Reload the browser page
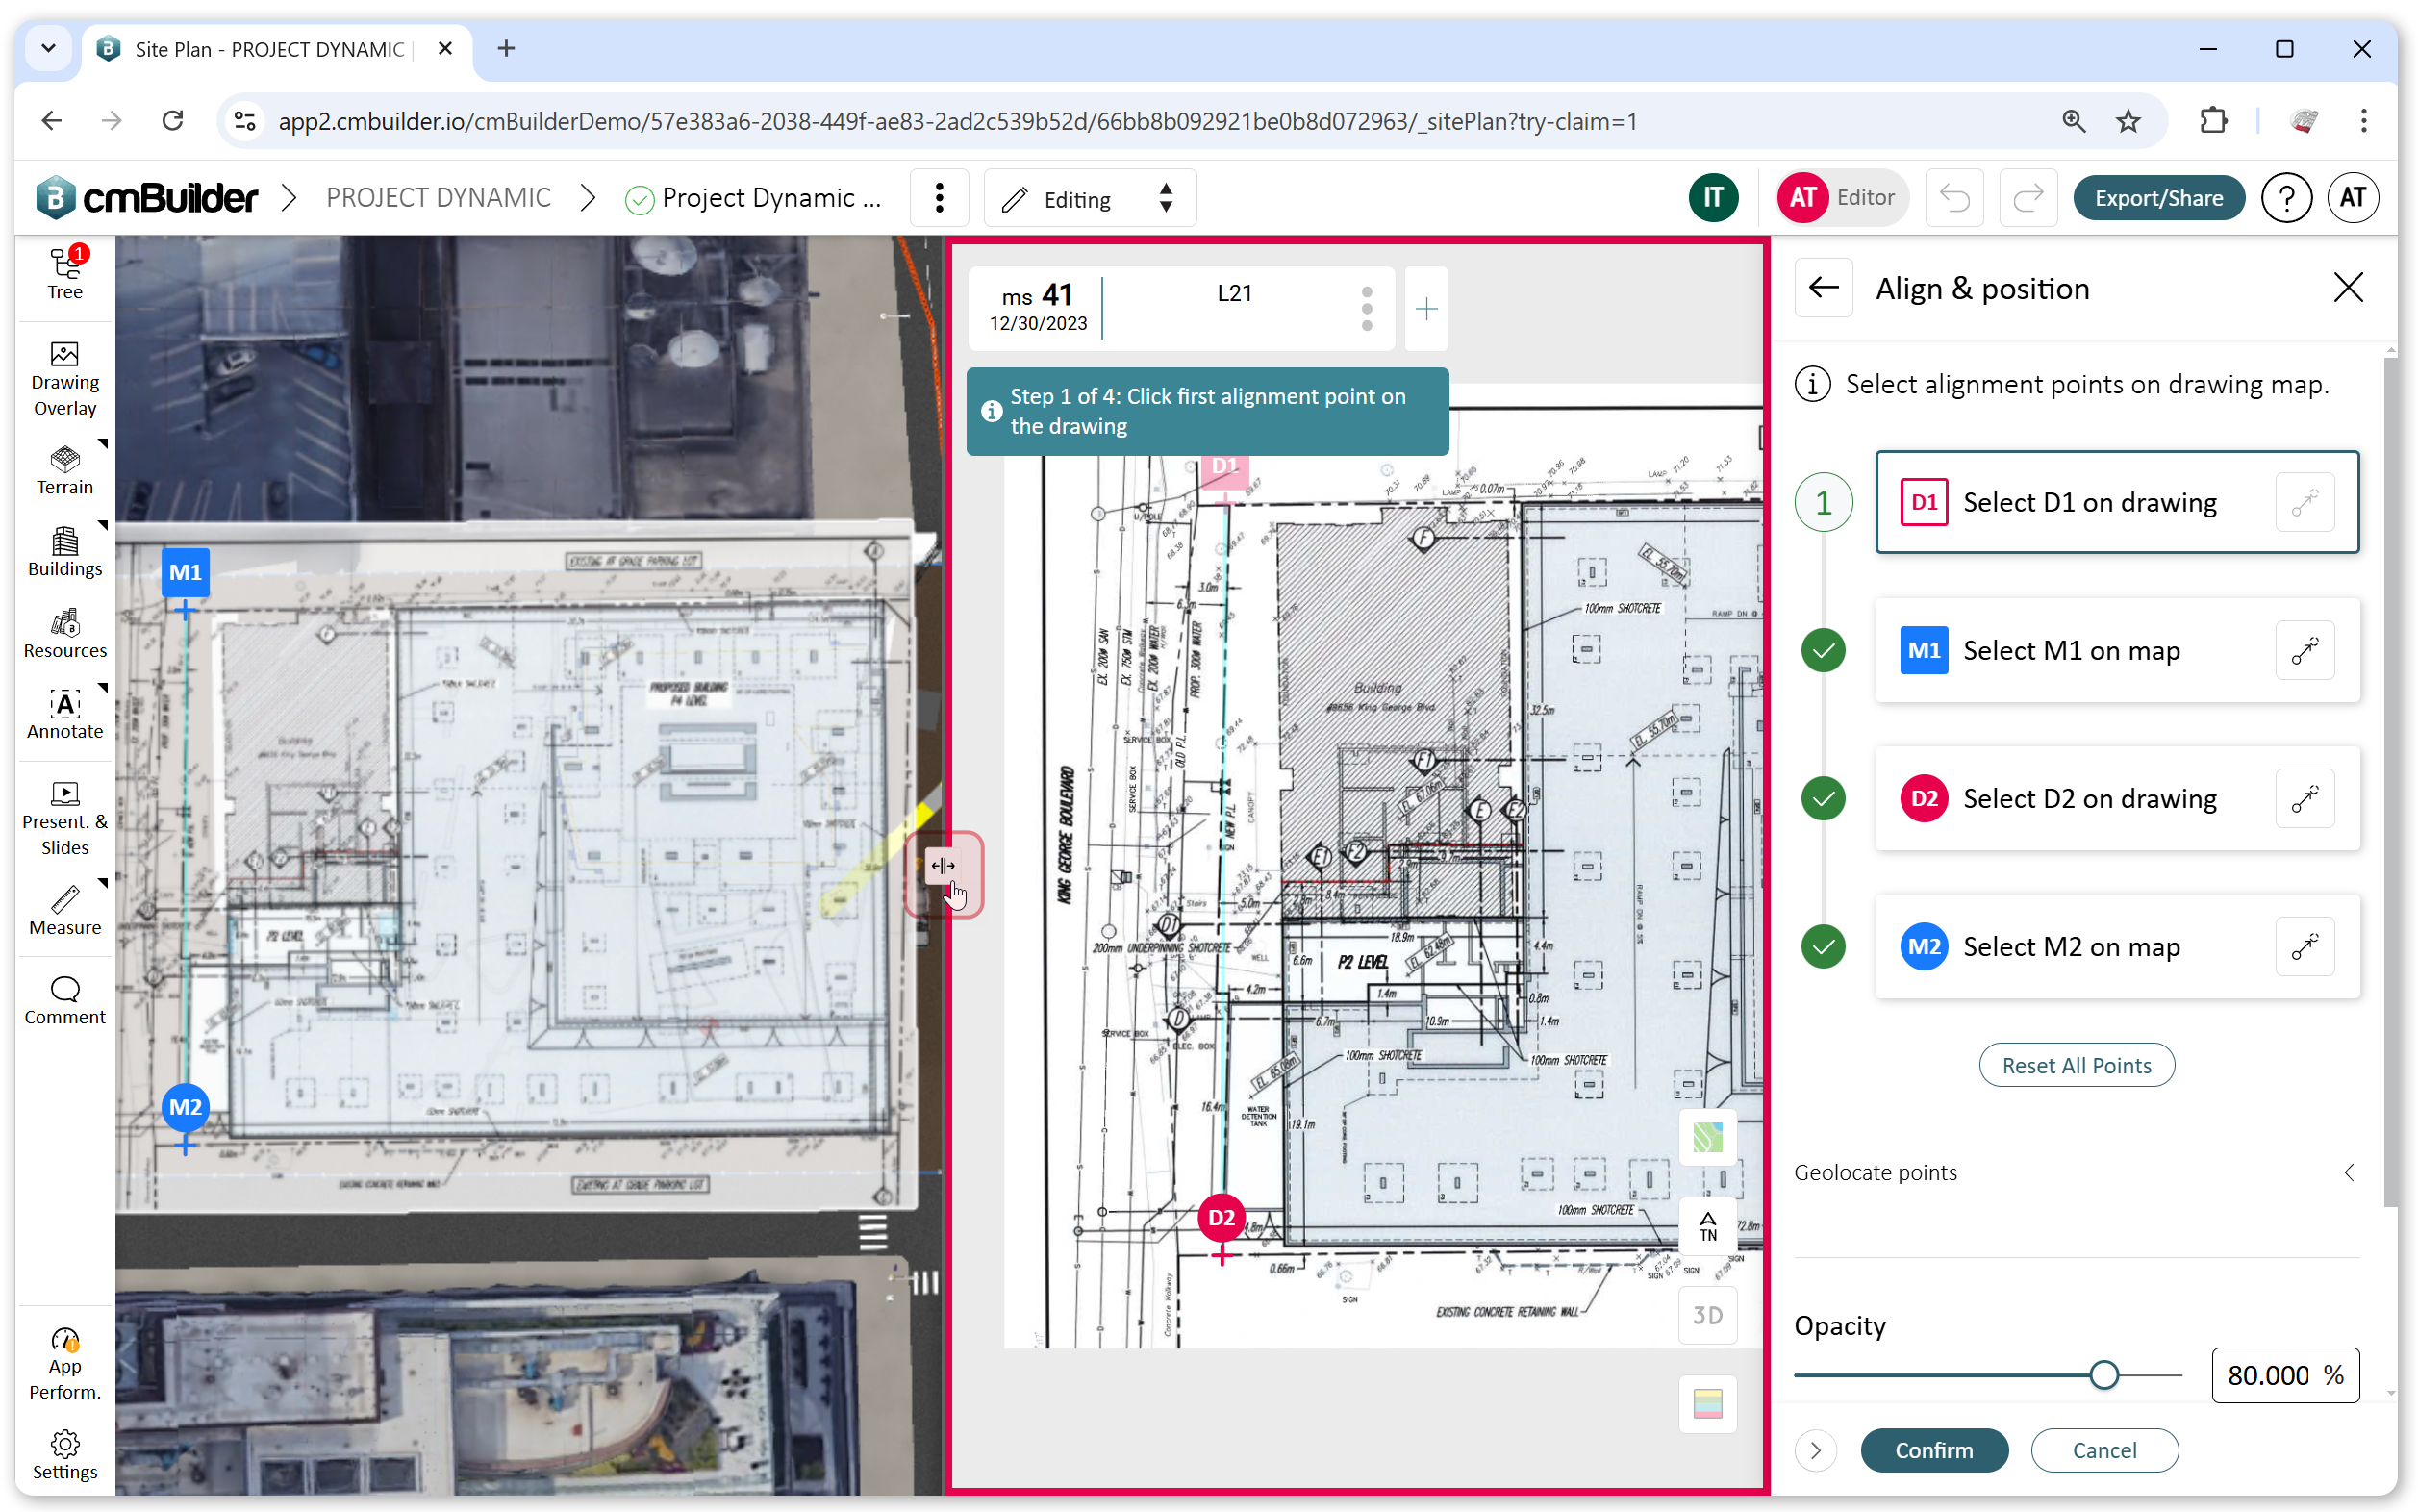 coord(172,121)
